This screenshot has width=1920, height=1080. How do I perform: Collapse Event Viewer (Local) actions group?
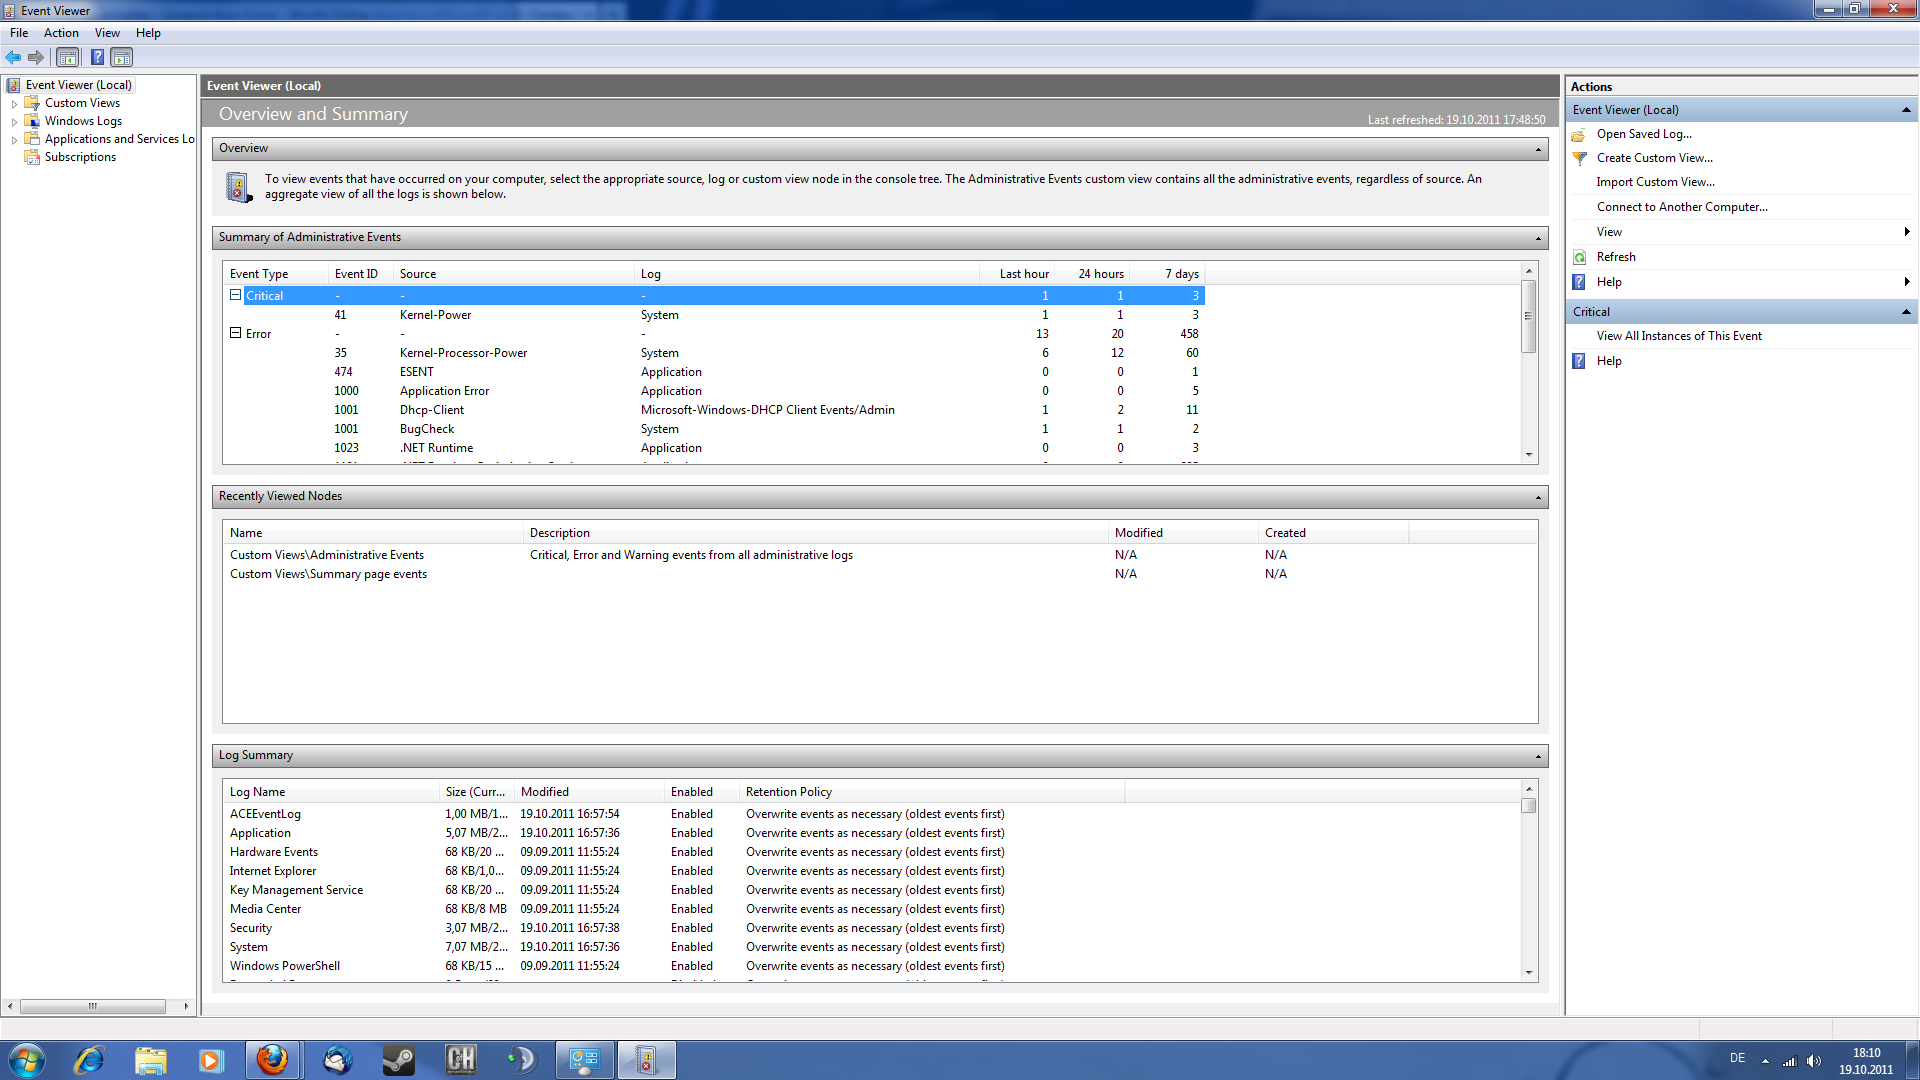(x=1906, y=110)
